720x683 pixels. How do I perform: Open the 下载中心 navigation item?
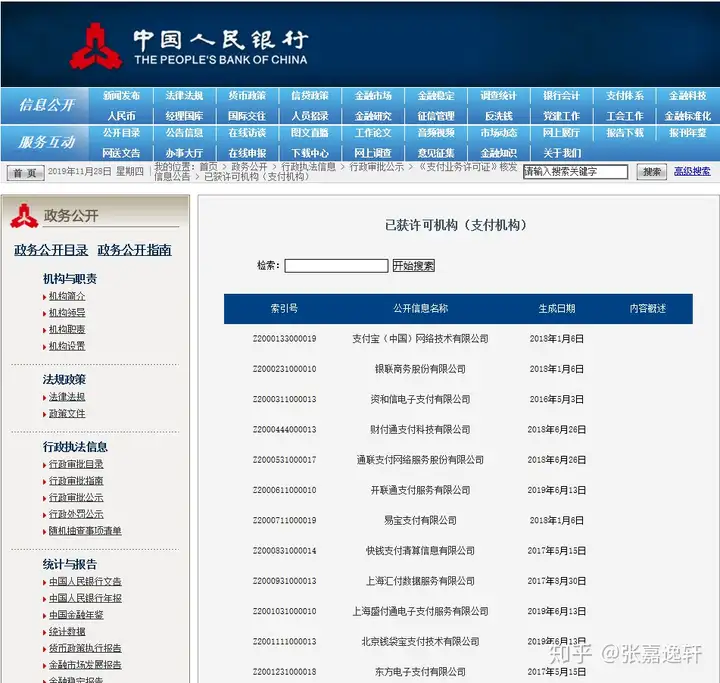(x=310, y=153)
